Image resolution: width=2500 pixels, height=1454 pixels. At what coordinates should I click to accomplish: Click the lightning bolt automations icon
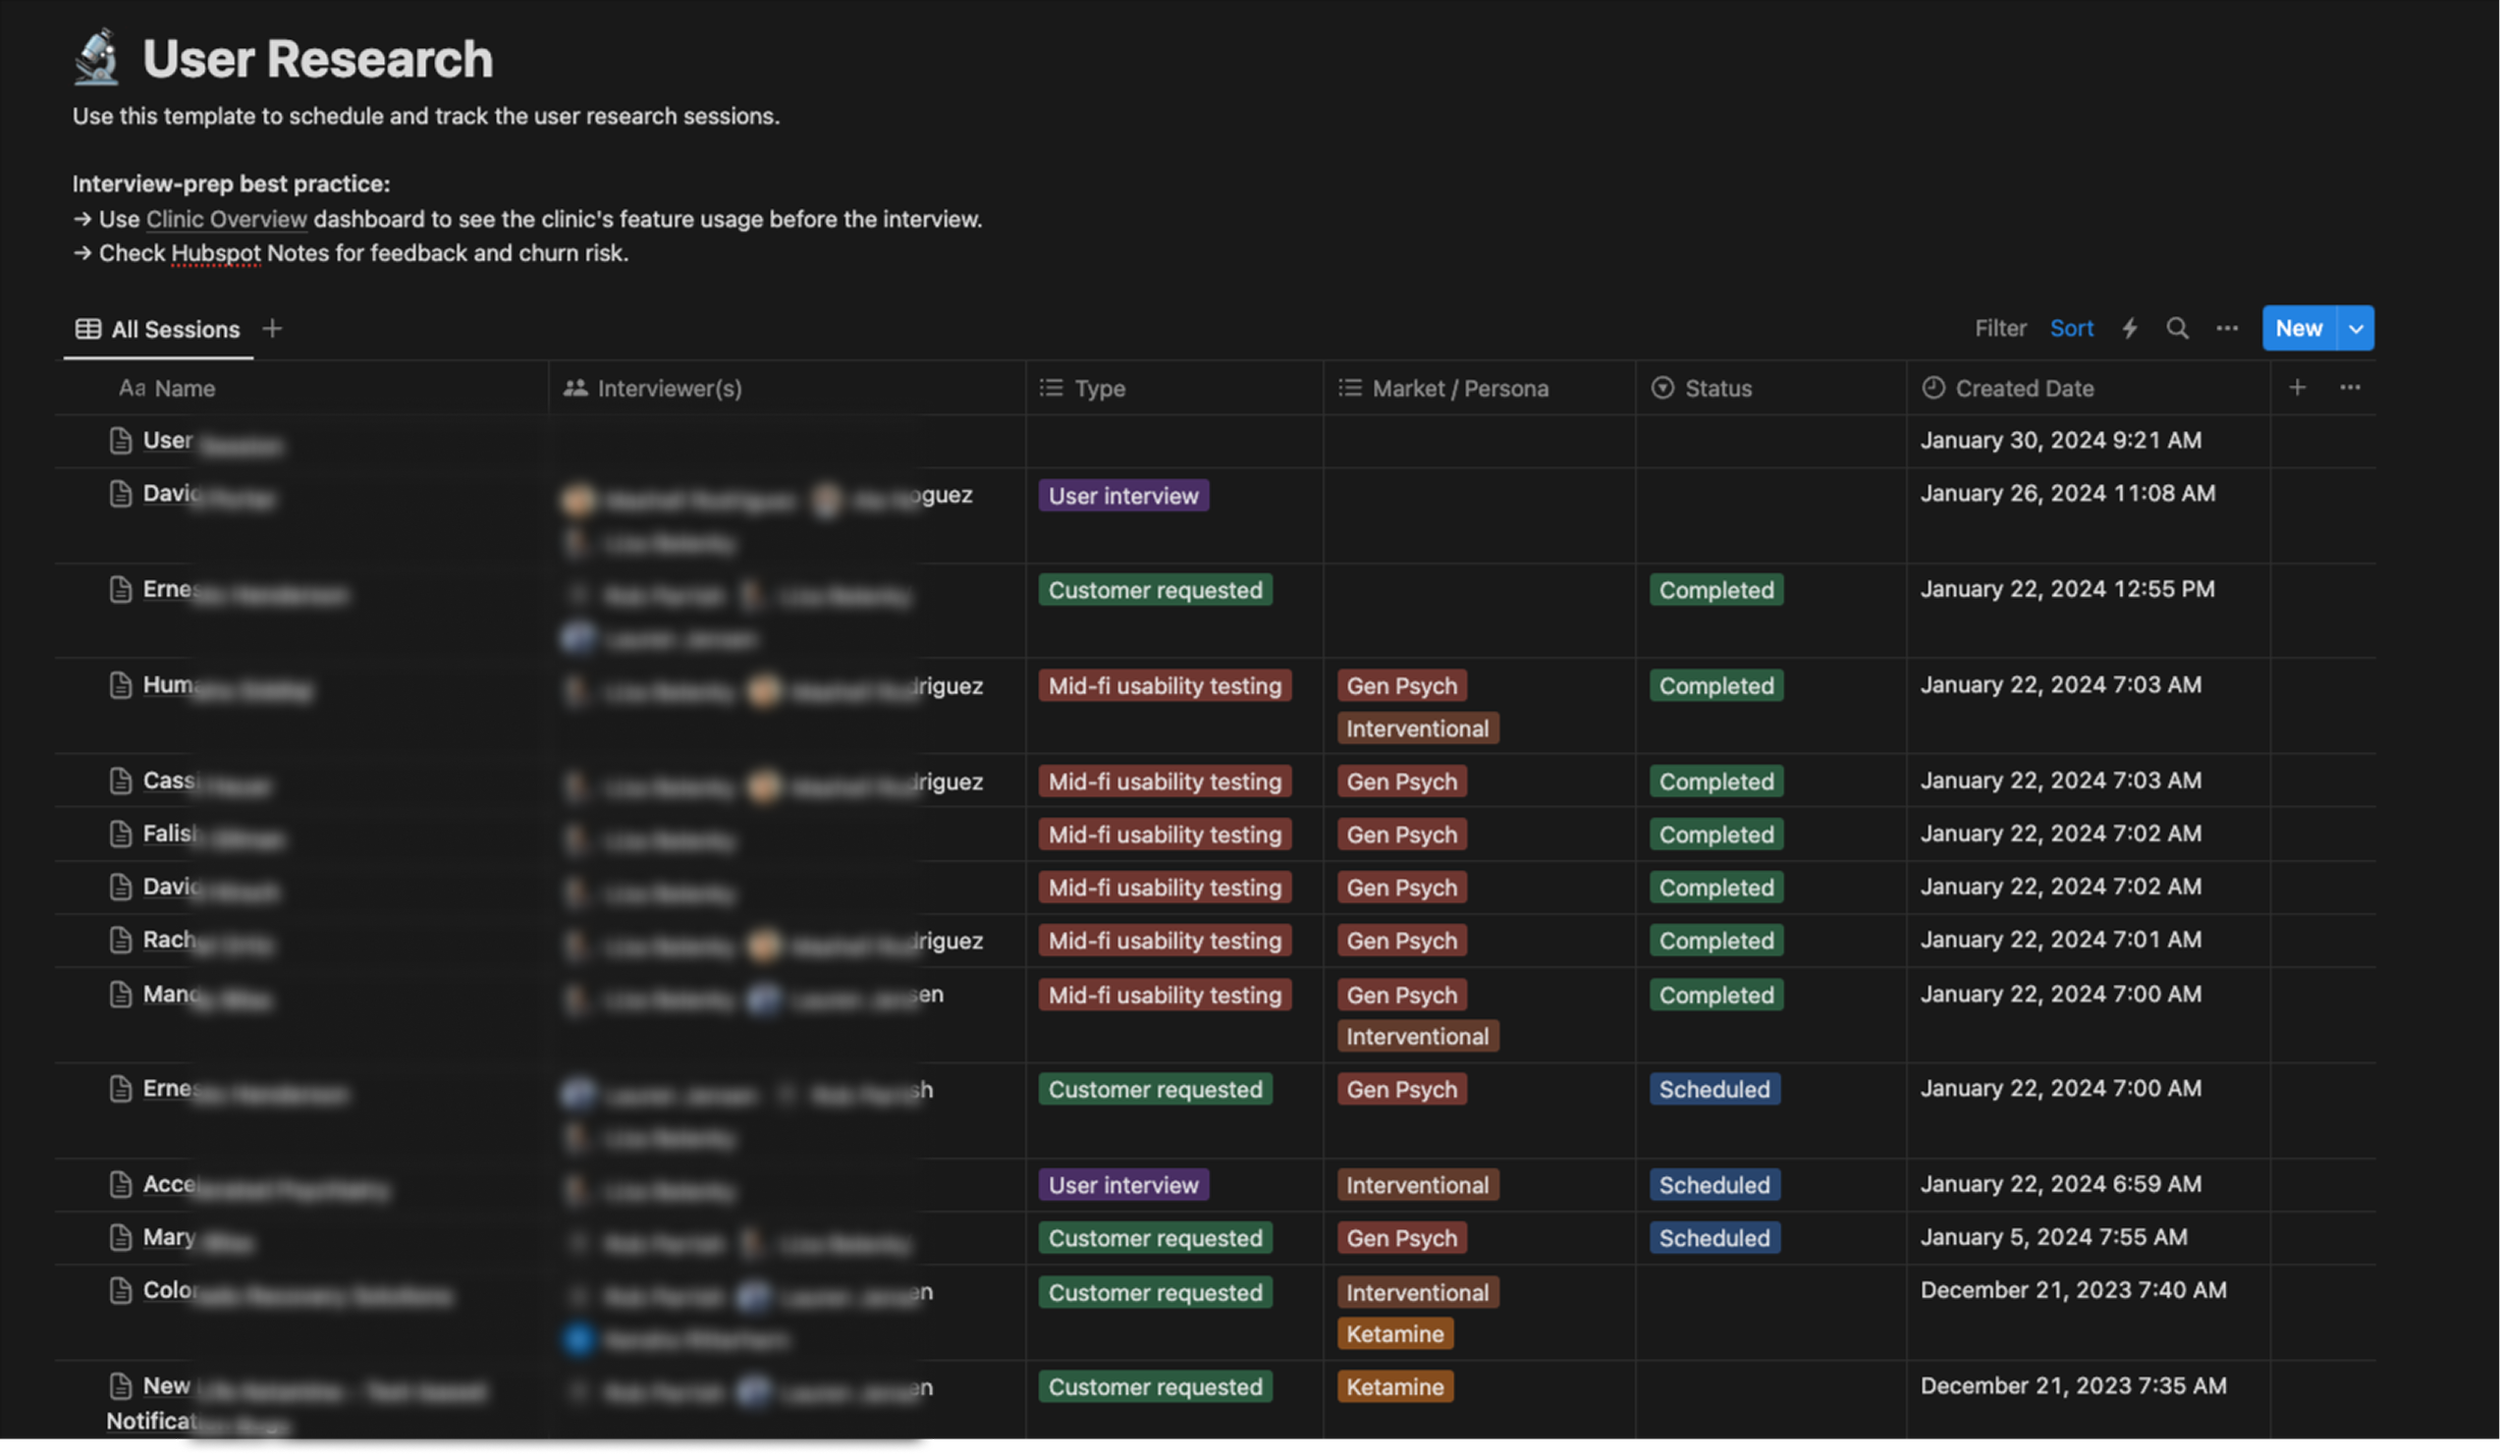(2129, 328)
